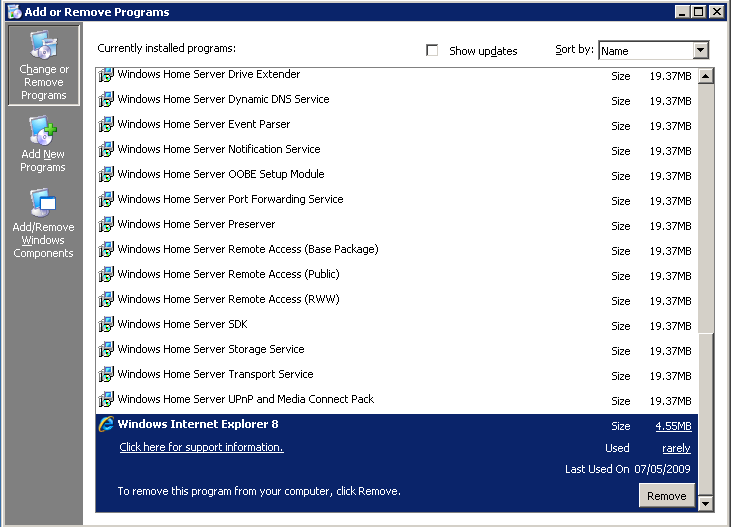731x527 pixels.
Task: Click installer icon for Remote Access (Base Package)
Action: coord(106,250)
